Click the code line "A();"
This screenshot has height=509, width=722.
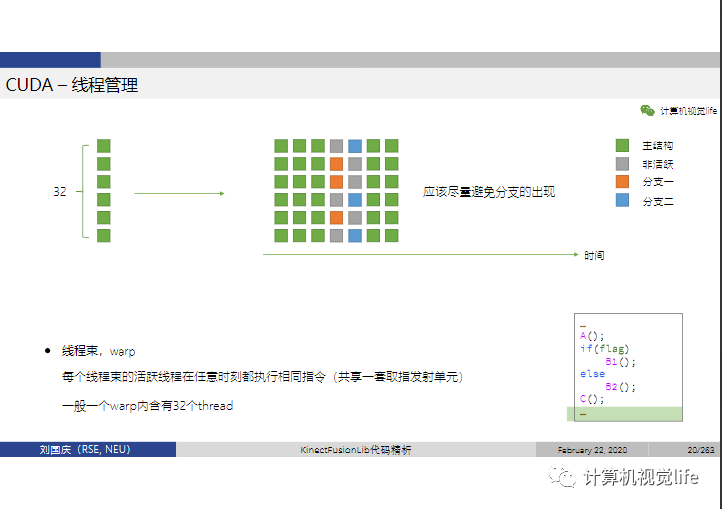click(592, 336)
